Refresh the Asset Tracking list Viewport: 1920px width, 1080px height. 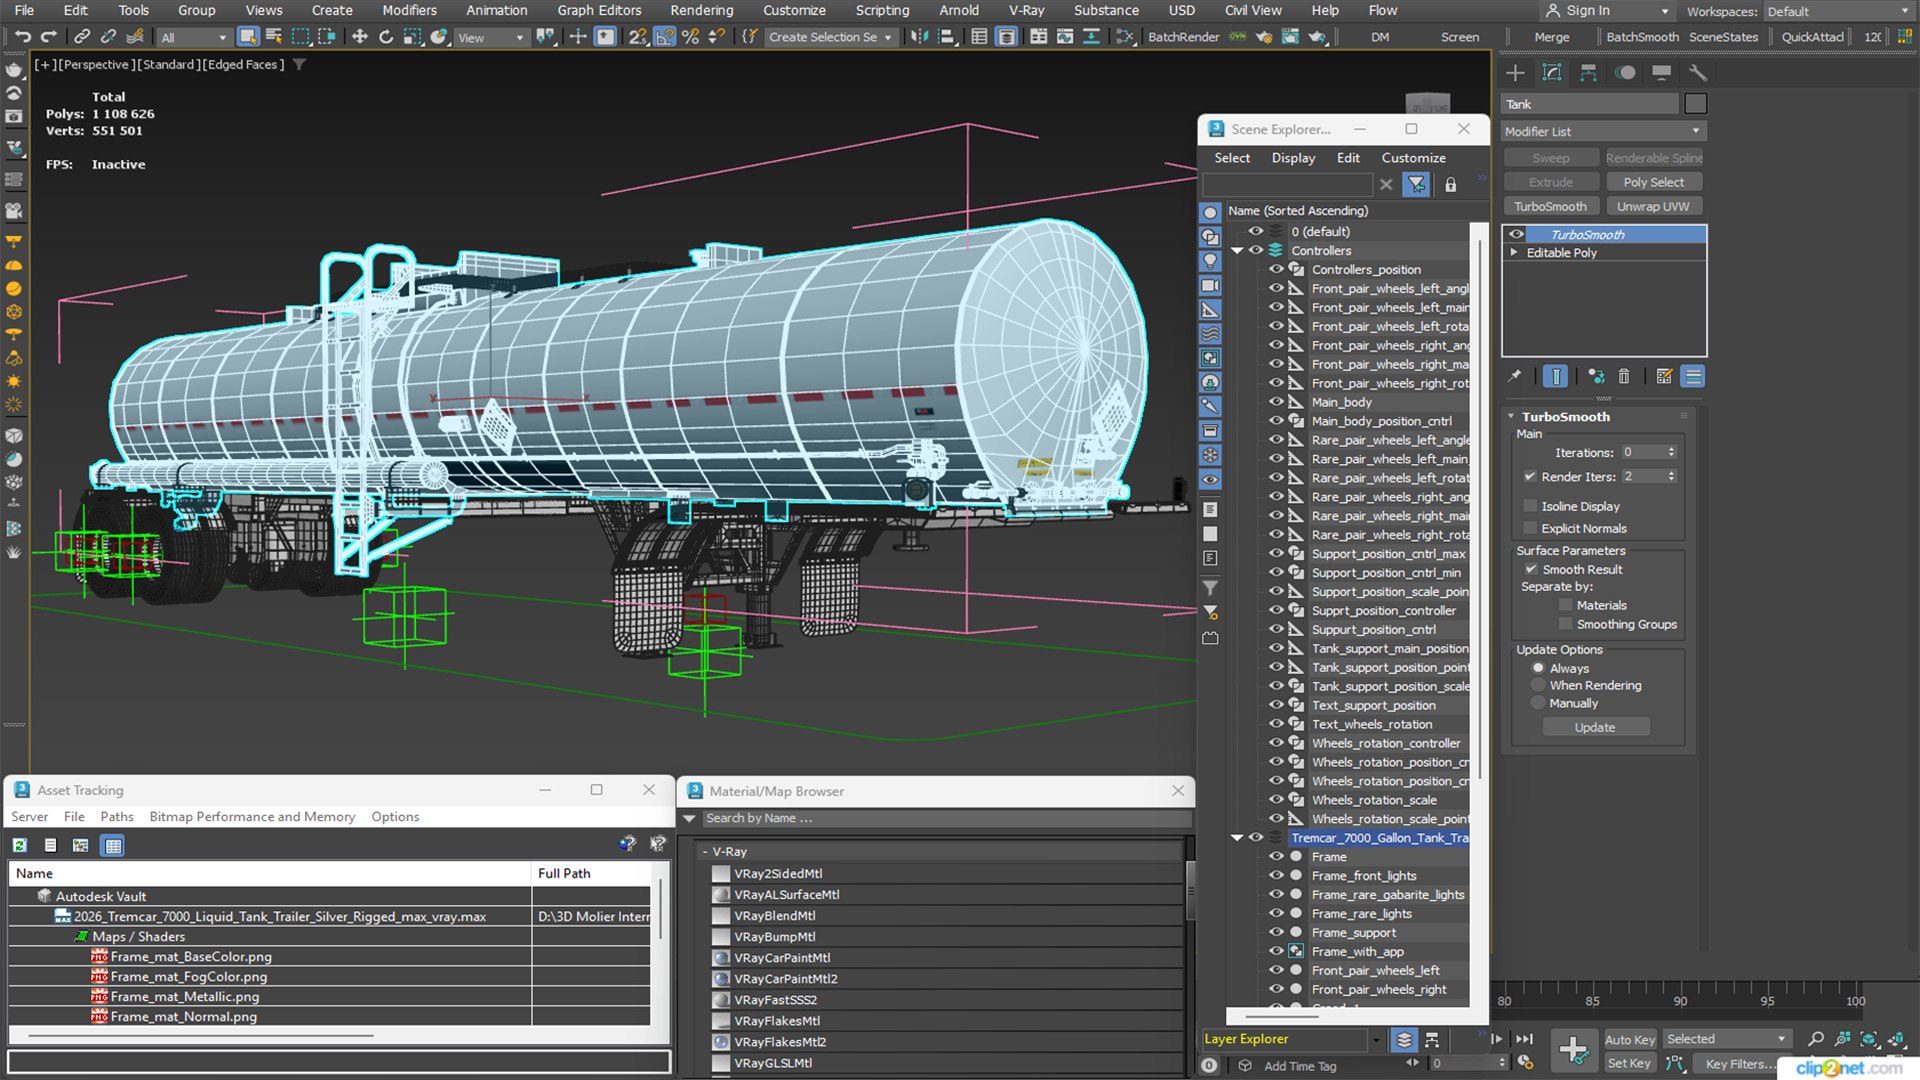20,846
